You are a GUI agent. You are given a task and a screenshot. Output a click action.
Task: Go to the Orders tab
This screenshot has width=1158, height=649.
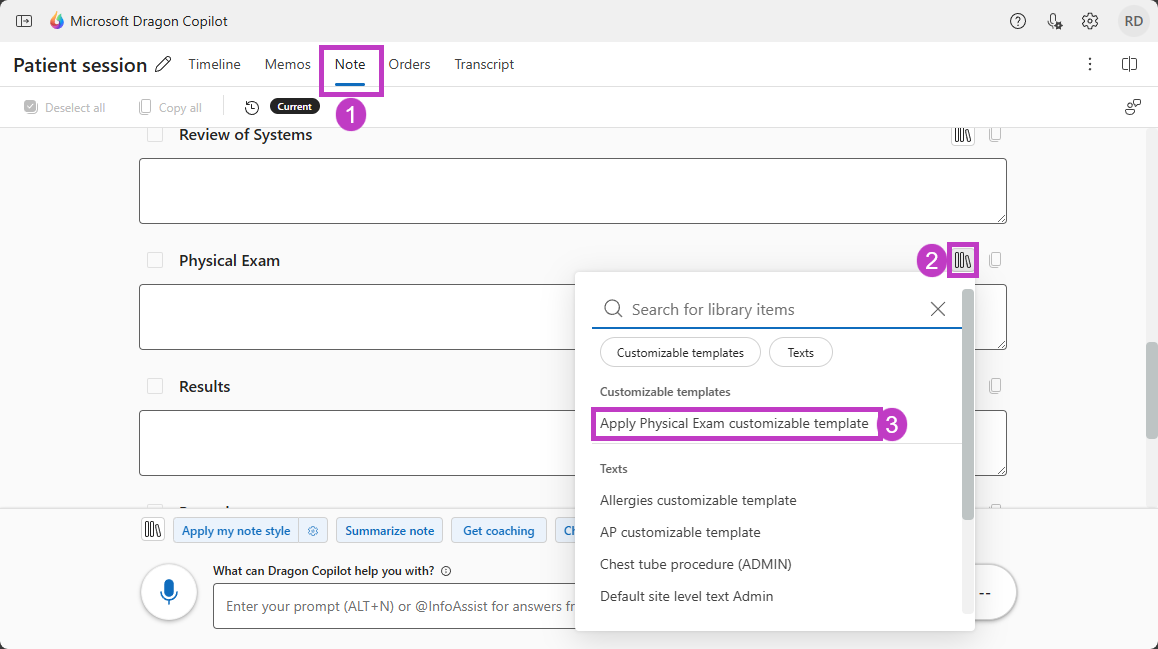409,64
